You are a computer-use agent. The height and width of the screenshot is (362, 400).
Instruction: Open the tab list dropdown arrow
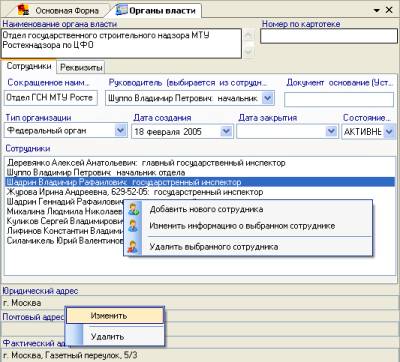377,10
